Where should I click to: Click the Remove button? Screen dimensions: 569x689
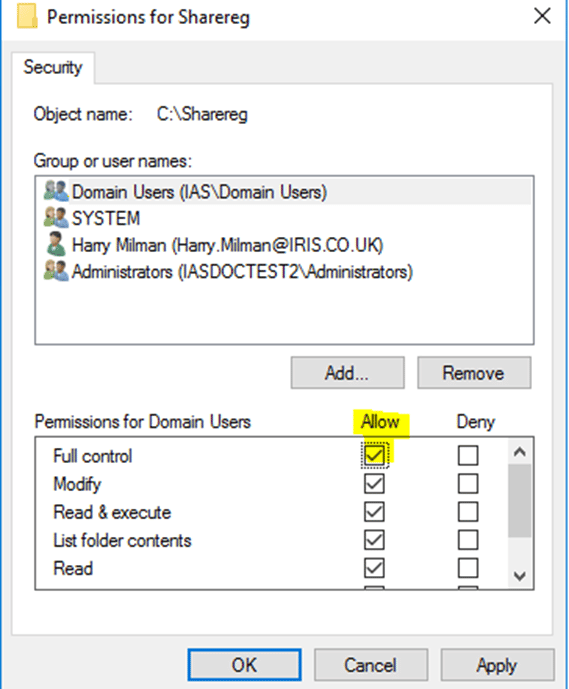(474, 373)
